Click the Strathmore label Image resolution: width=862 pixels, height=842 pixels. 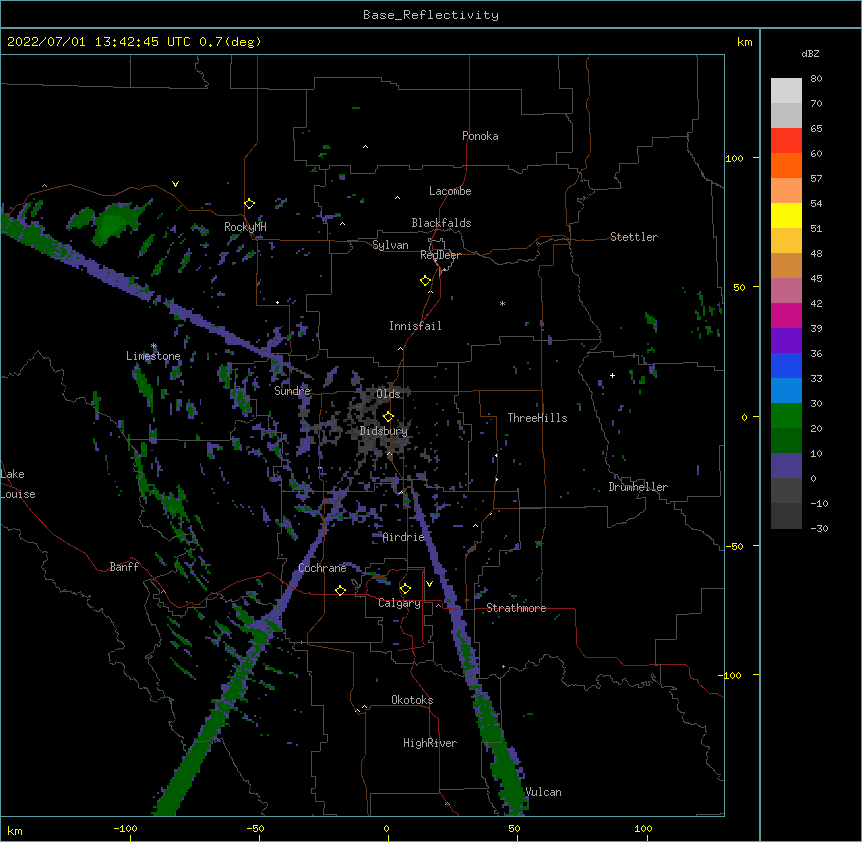516,608
